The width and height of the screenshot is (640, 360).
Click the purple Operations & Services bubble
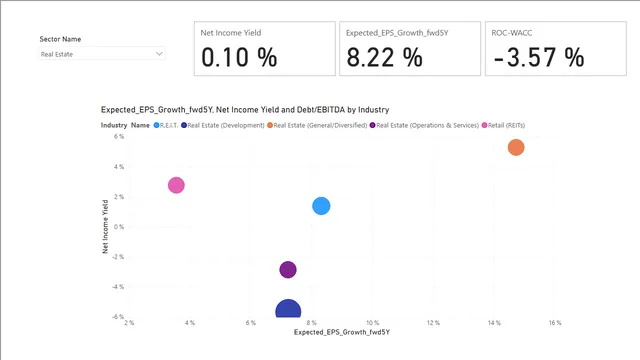click(288, 270)
